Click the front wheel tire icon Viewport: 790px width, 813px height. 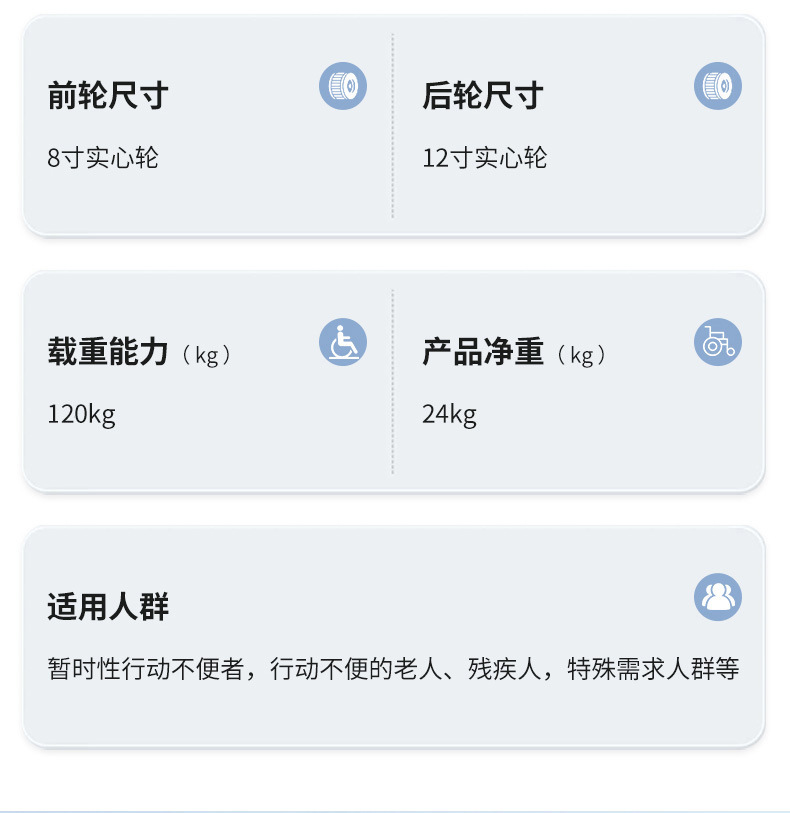click(x=343, y=86)
